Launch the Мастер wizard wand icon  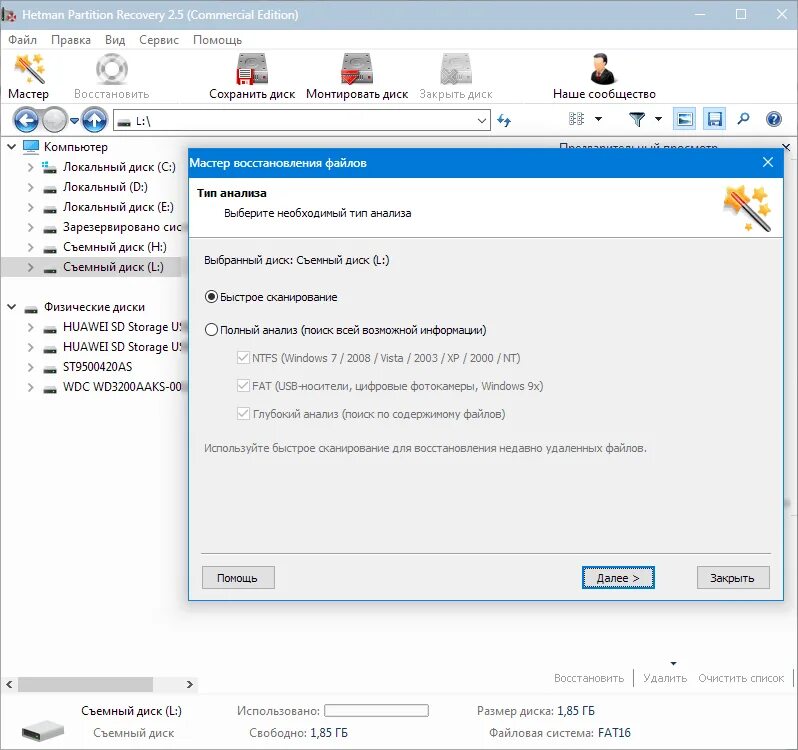[x=28, y=69]
